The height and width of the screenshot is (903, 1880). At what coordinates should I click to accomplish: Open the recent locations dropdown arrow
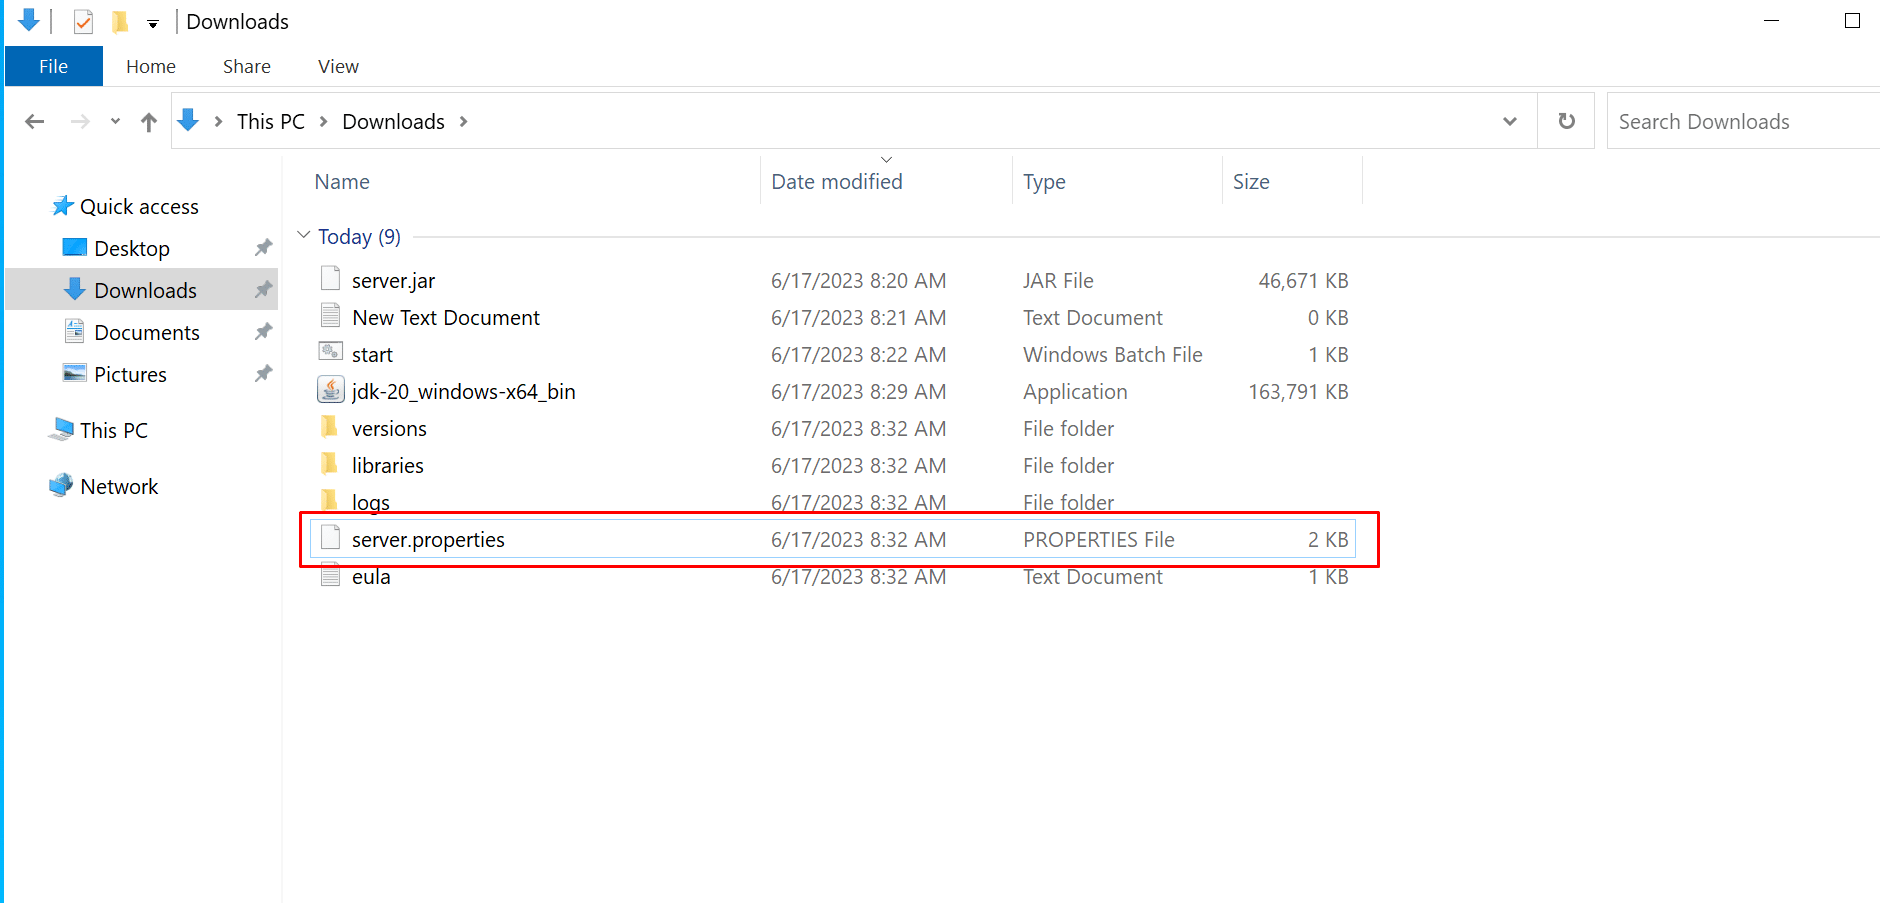(115, 122)
